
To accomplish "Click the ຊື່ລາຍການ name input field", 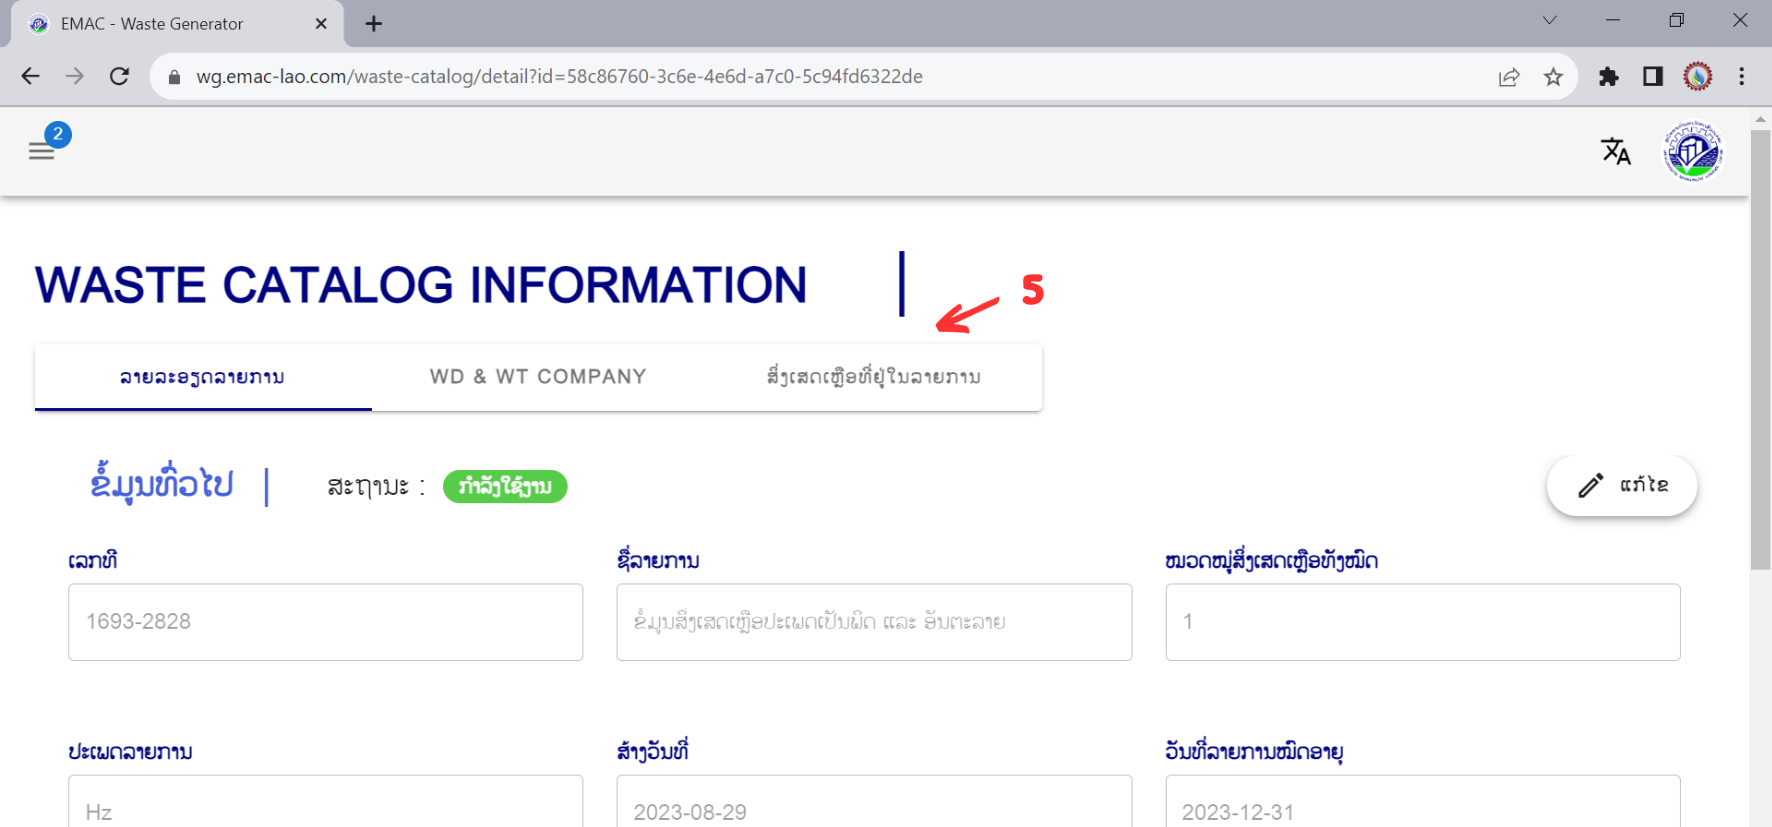I will pyautogui.click(x=873, y=622).
